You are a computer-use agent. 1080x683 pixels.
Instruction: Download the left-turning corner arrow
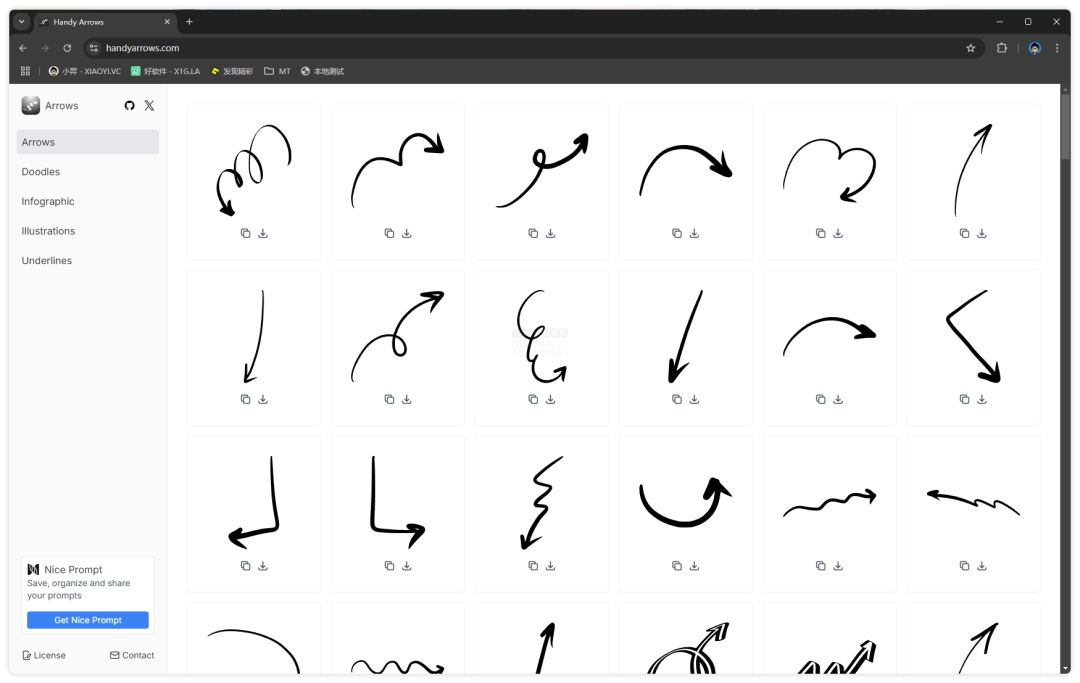263,566
